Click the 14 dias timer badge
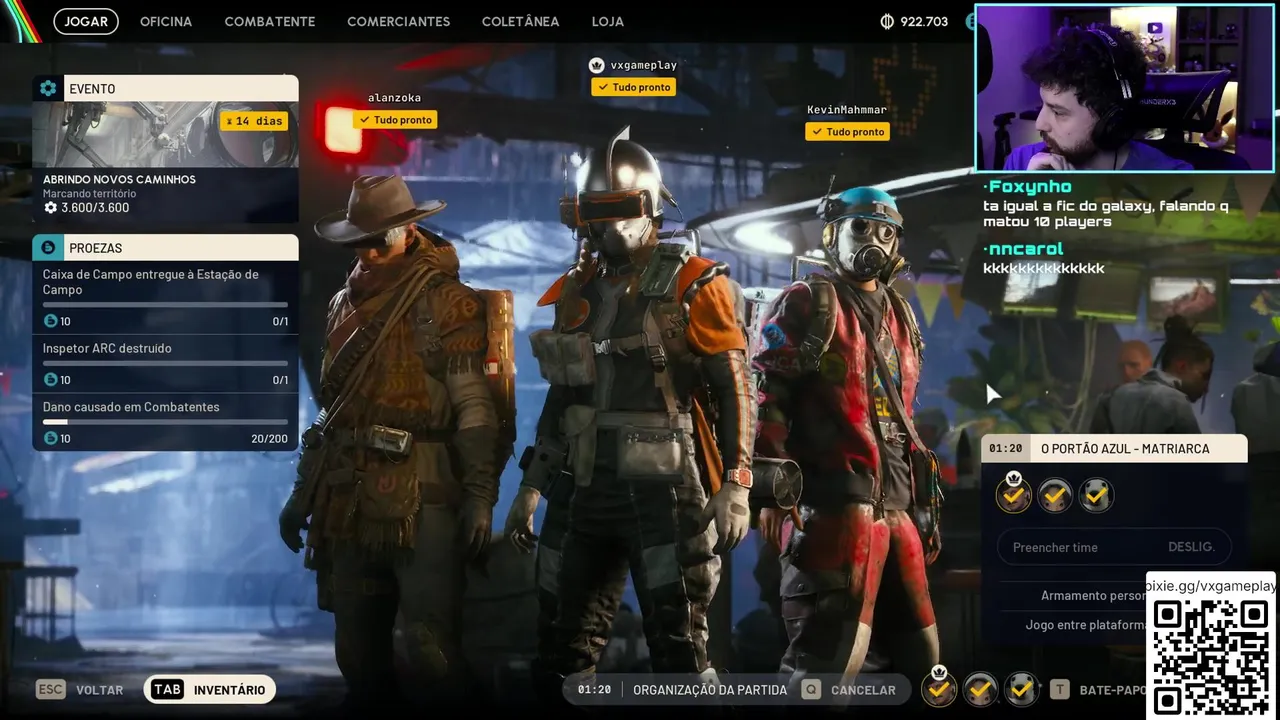Viewport: 1280px width, 720px height. pyautogui.click(x=254, y=121)
